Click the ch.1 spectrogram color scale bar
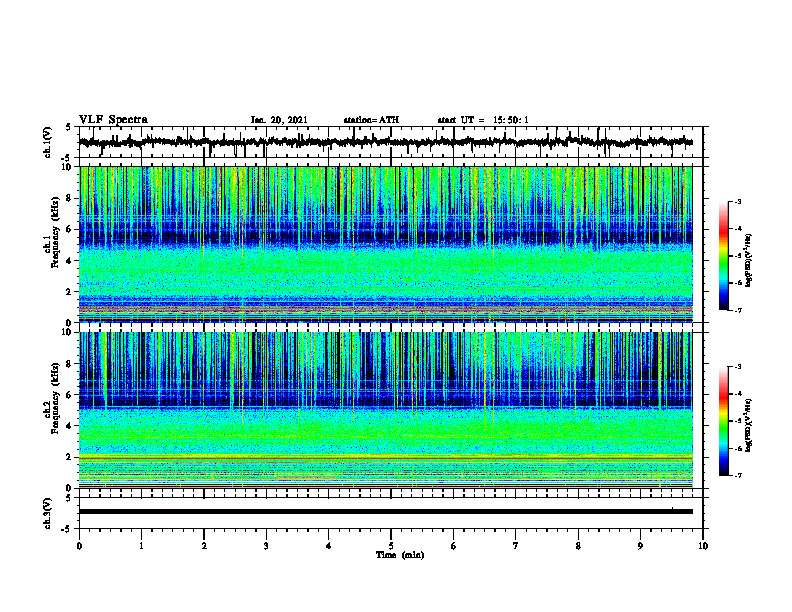This screenshot has height=612, width=792. (723, 256)
